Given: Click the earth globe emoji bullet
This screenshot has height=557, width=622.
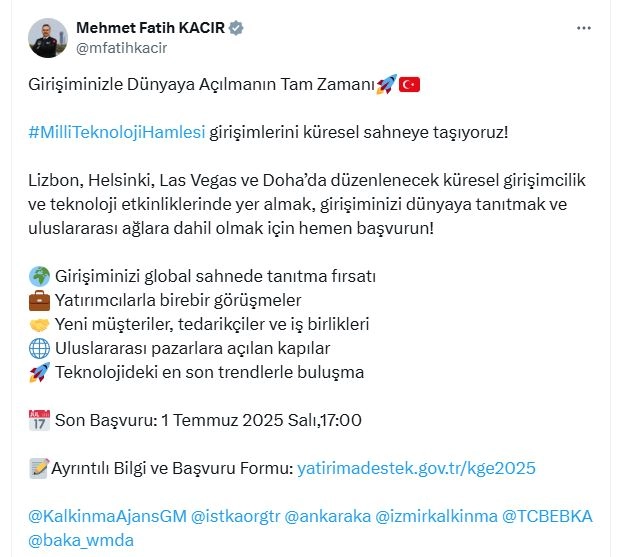Looking at the screenshot, I should tap(39, 275).
